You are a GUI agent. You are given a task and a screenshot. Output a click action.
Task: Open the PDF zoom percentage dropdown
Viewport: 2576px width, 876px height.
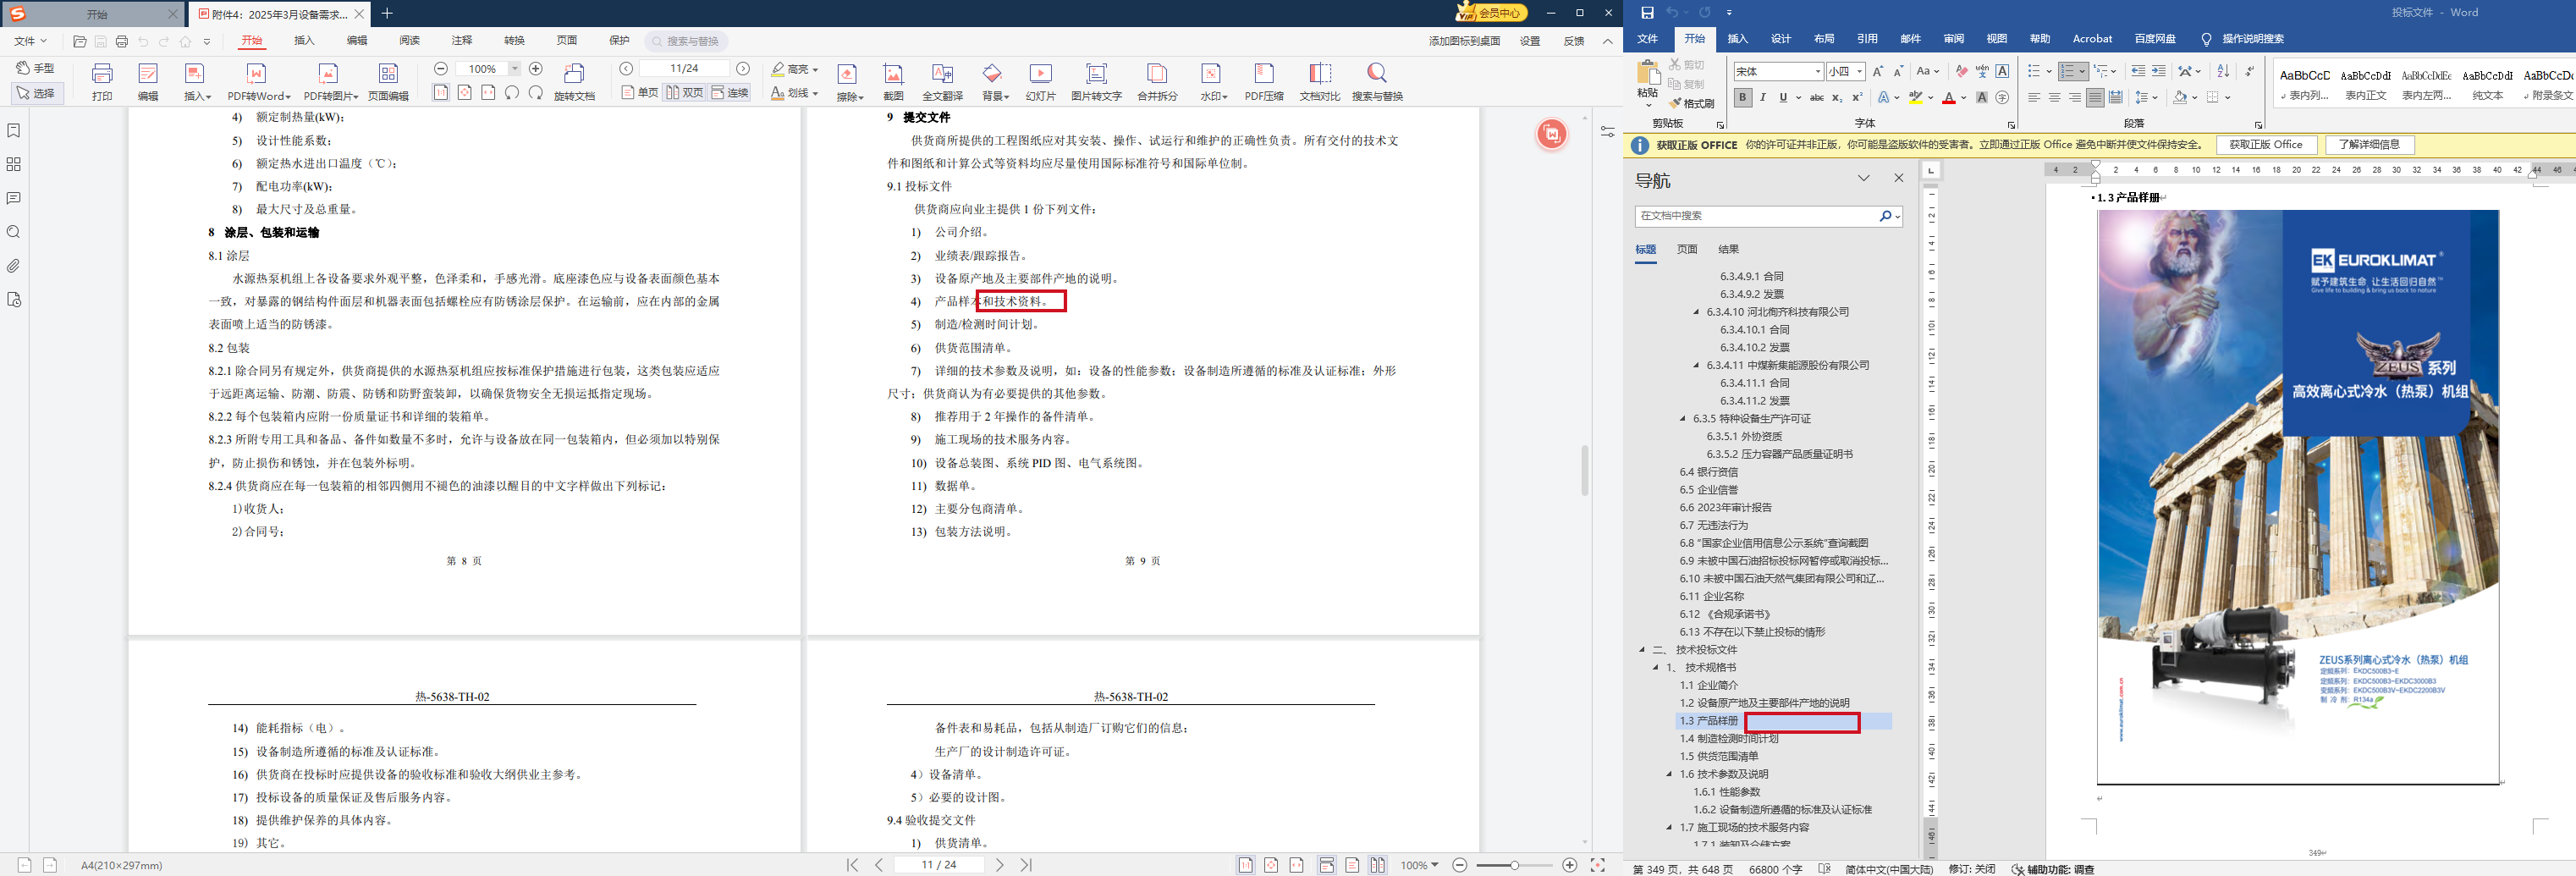(515, 69)
